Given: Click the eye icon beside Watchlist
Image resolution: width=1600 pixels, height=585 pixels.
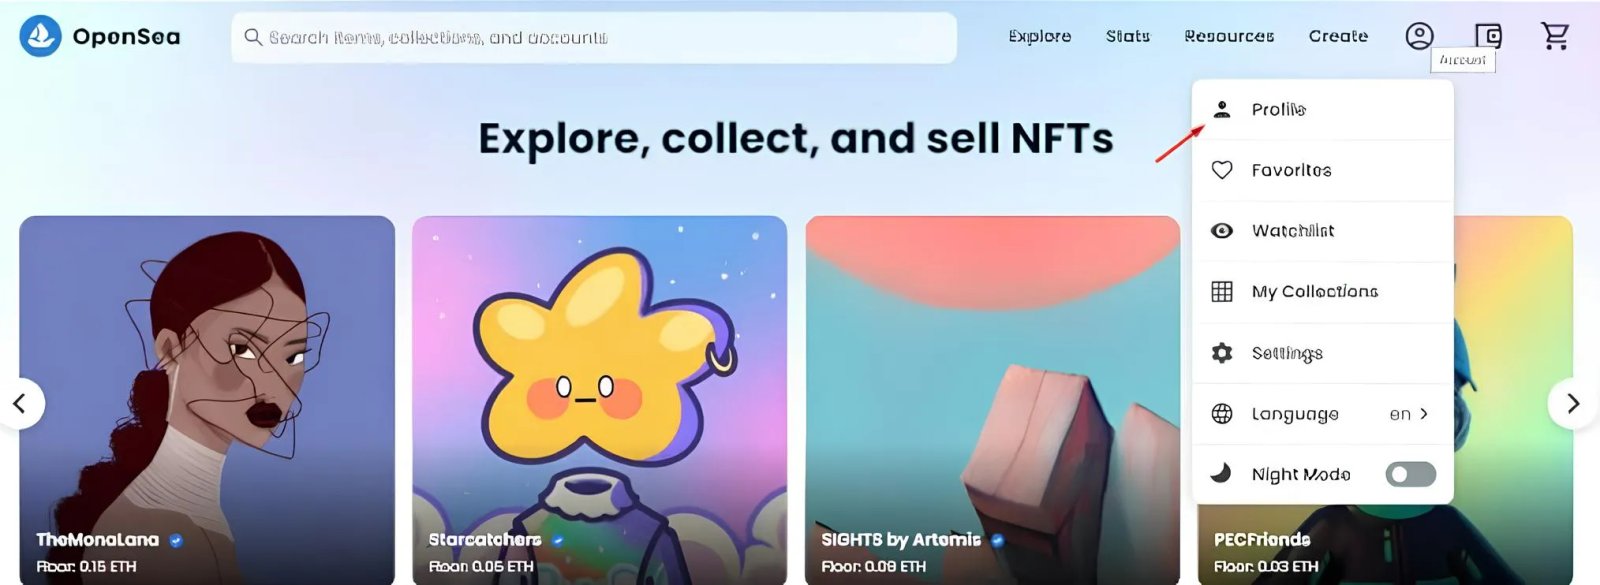Looking at the screenshot, I should 1222,231.
